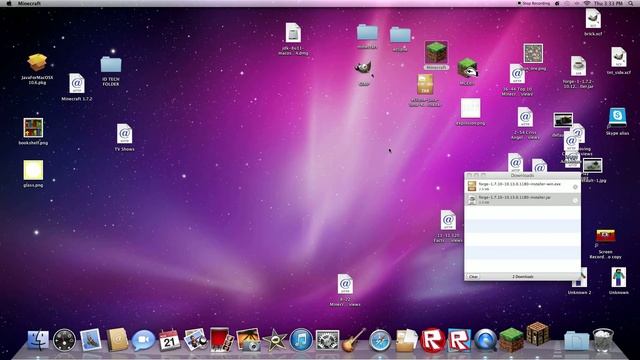Select JavaForMacOSX 10.6.pkg package icon
Screen dimensions: 640x360
click(37, 63)
